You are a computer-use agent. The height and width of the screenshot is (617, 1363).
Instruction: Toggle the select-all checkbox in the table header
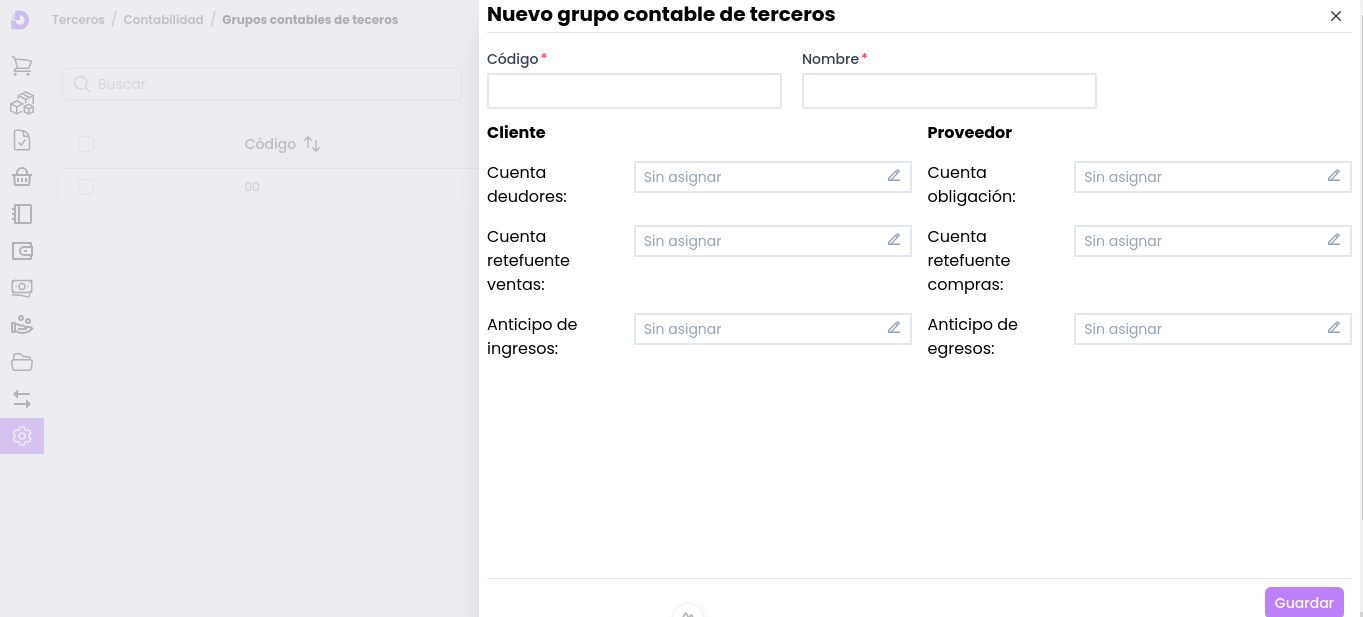(x=86, y=144)
